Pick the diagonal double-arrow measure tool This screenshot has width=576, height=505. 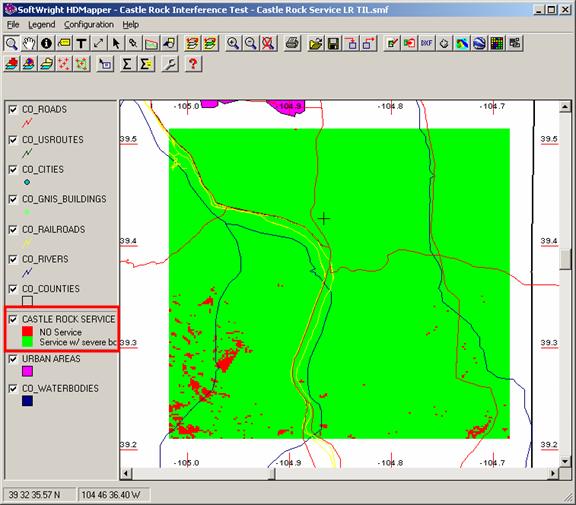tap(98, 43)
